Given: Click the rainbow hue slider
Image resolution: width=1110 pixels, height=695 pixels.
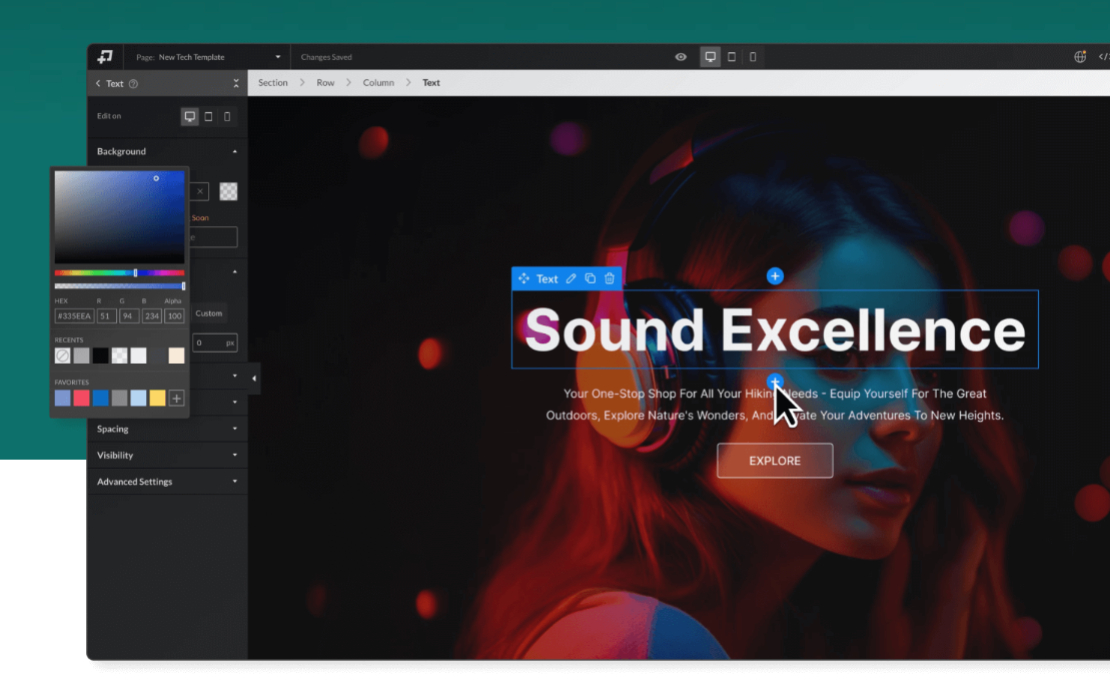Looking at the screenshot, I should point(120,272).
